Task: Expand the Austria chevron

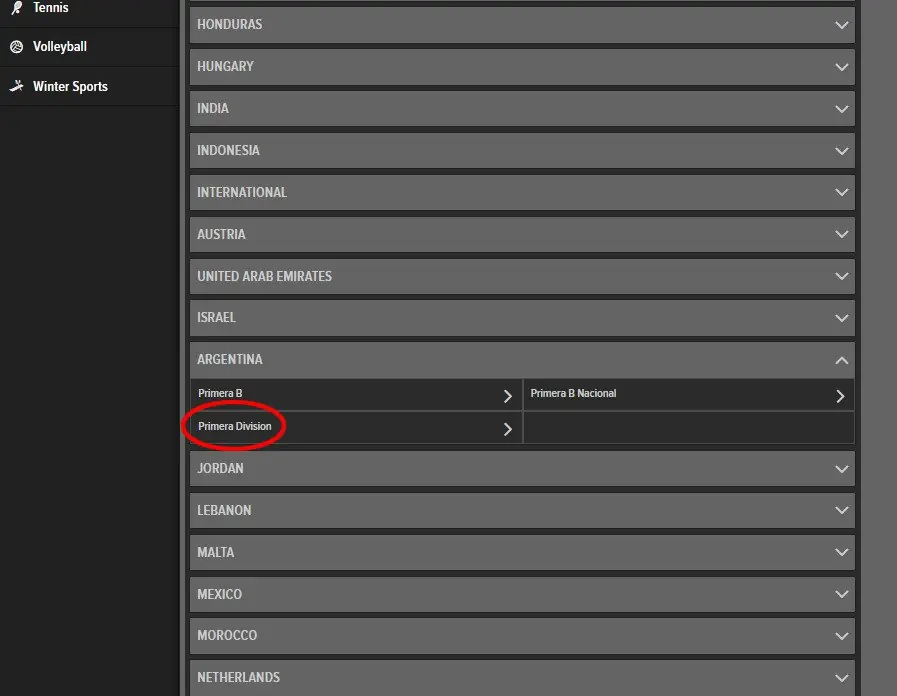Action: (x=842, y=234)
